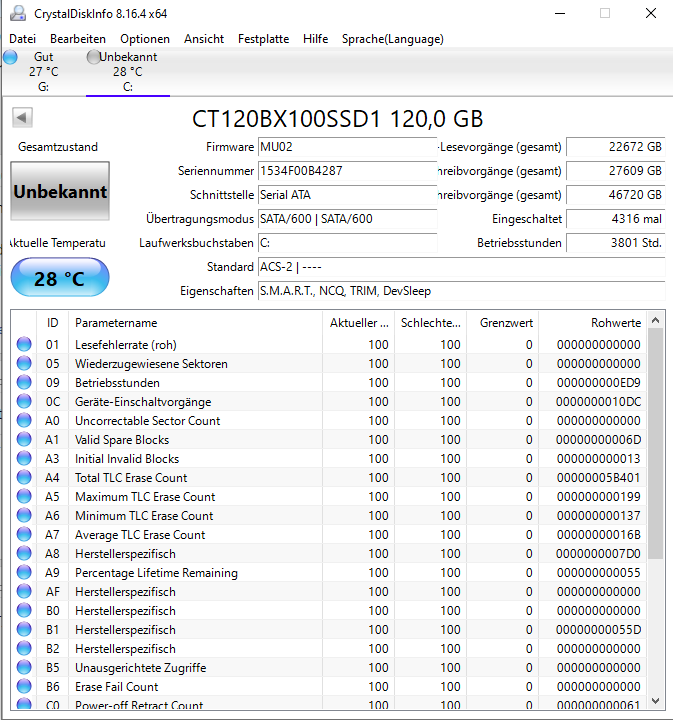Click status icon for Geräte-Einschaltvorgänge
This screenshot has height=720, width=673.
(x=24, y=401)
